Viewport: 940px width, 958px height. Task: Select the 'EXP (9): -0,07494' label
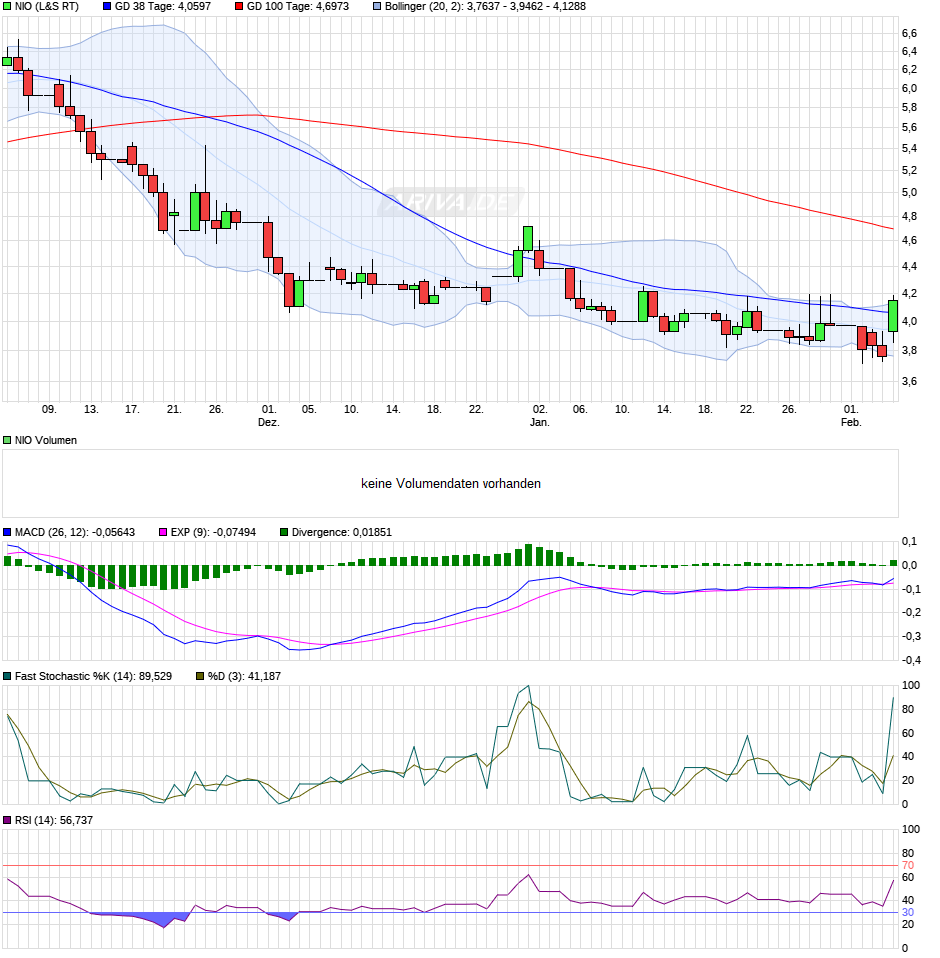(213, 533)
